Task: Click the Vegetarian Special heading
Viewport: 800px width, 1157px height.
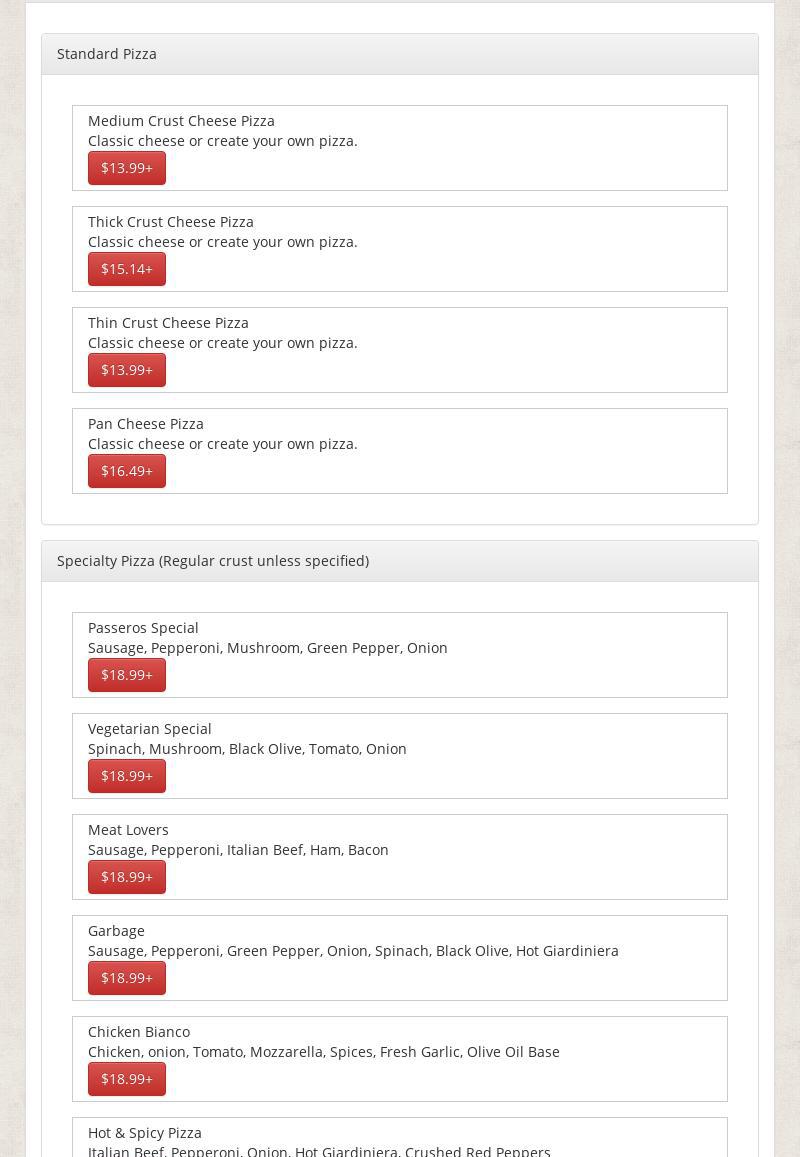Action: coord(150,729)
